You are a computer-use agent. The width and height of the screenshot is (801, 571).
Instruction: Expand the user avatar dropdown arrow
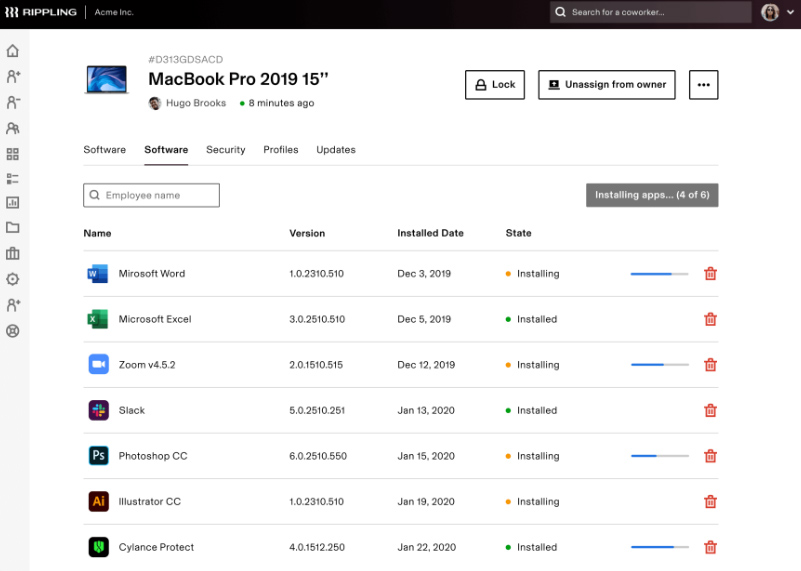[x=790, y=12]
